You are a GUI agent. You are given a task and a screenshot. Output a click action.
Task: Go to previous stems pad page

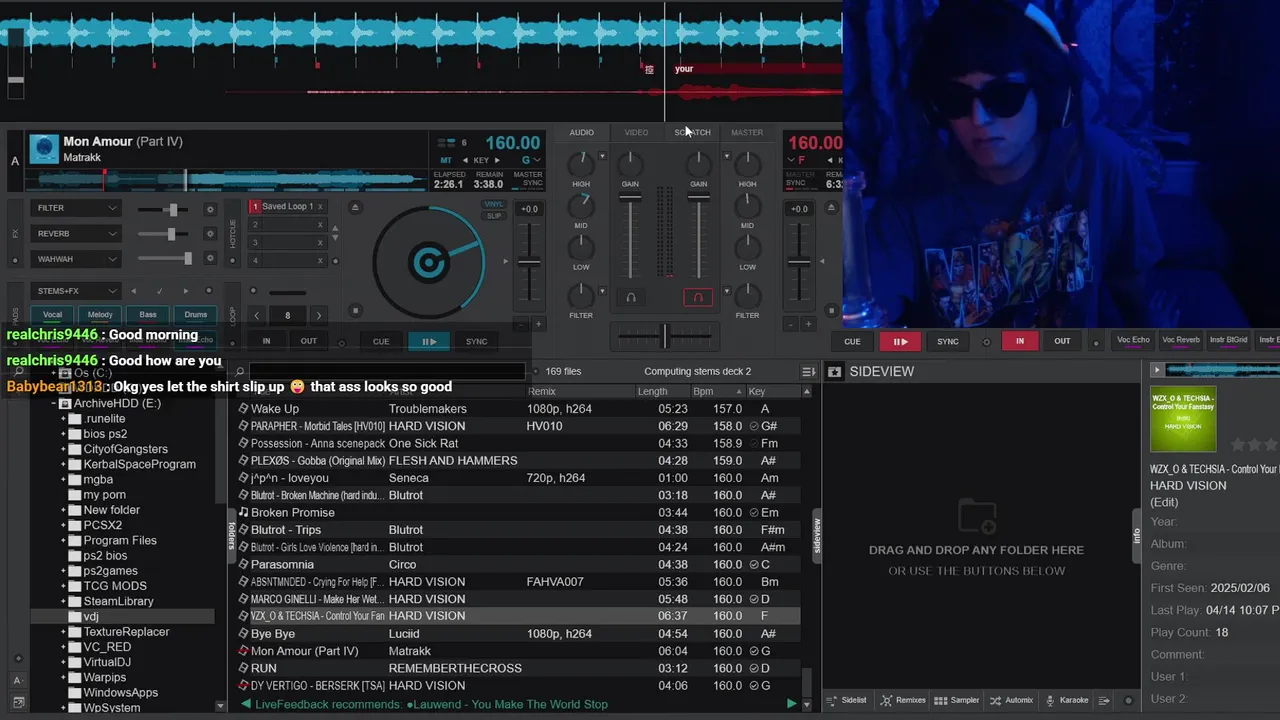134,291
